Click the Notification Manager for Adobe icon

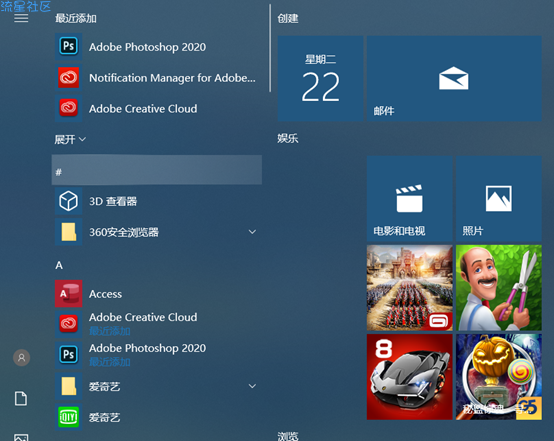click(69, 77)
